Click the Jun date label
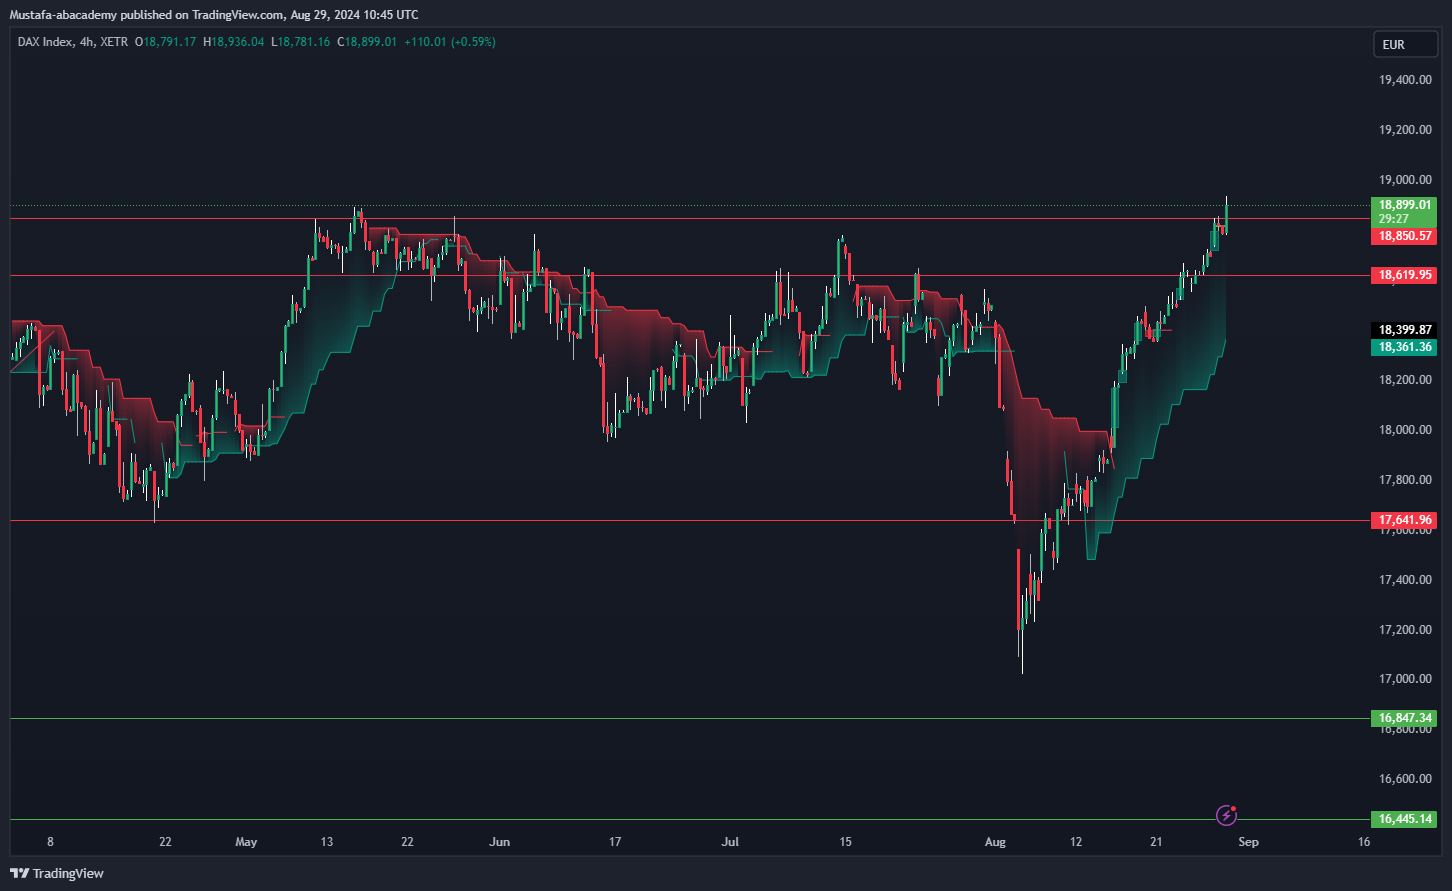The image size is (1452, 891). click(500, 842)
